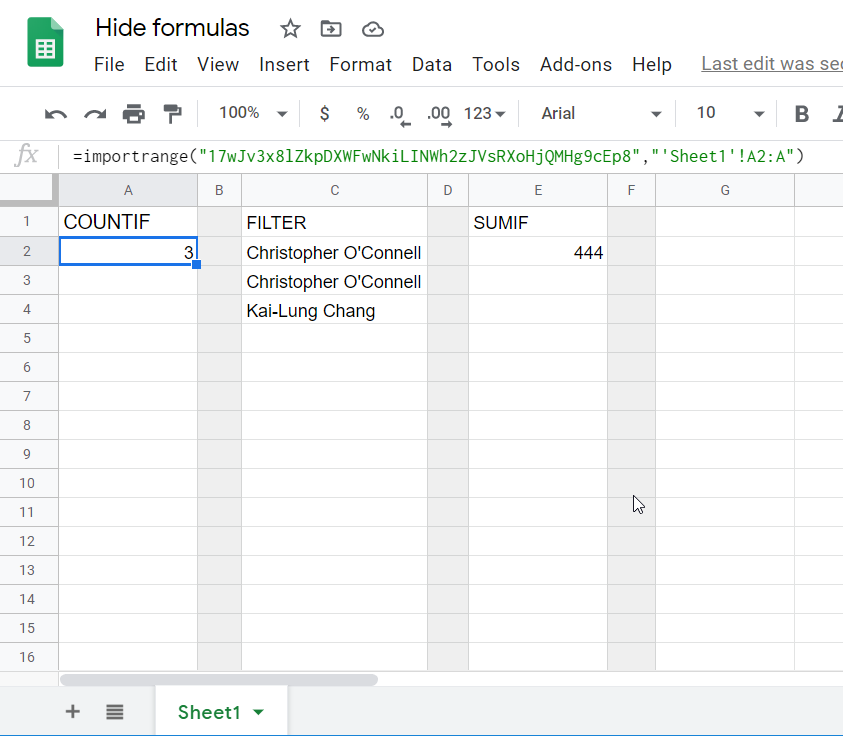This screenshot has height=736, width=843.
Task: Check the cloud save status icon
Action: tap(373, 29)
